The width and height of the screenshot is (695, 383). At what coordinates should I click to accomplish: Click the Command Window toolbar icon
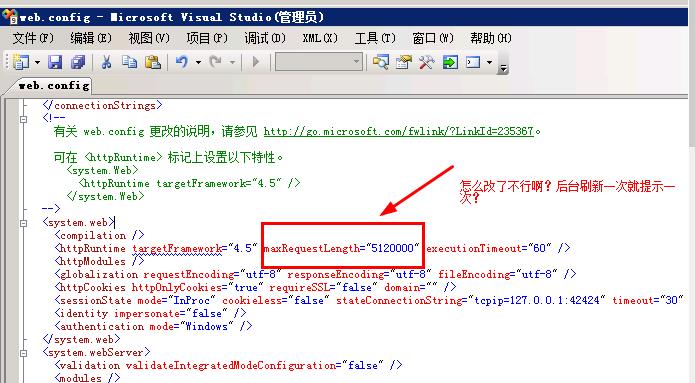point(473,62)
